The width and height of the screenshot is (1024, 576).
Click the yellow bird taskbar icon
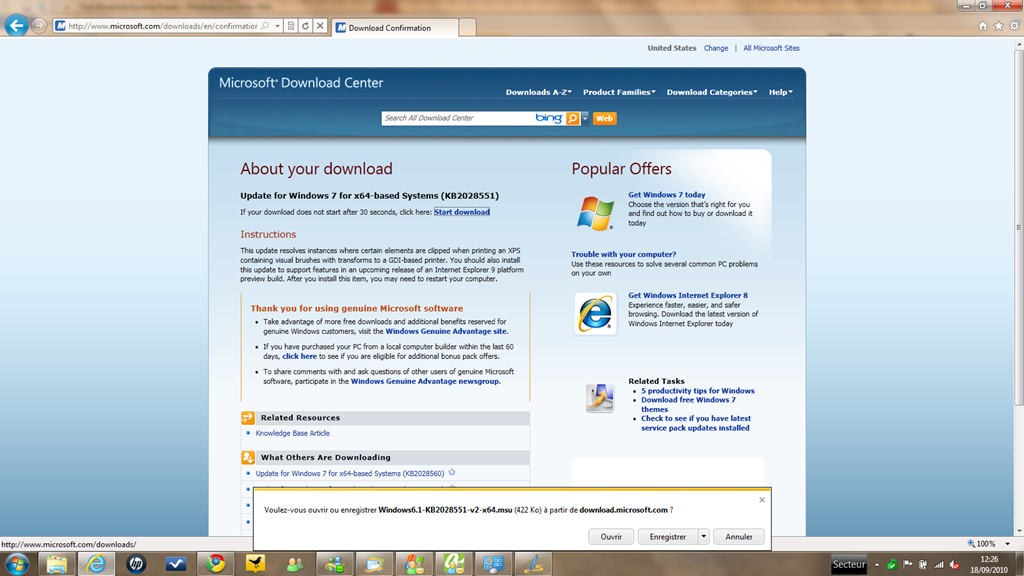click(x=255, y=564)
